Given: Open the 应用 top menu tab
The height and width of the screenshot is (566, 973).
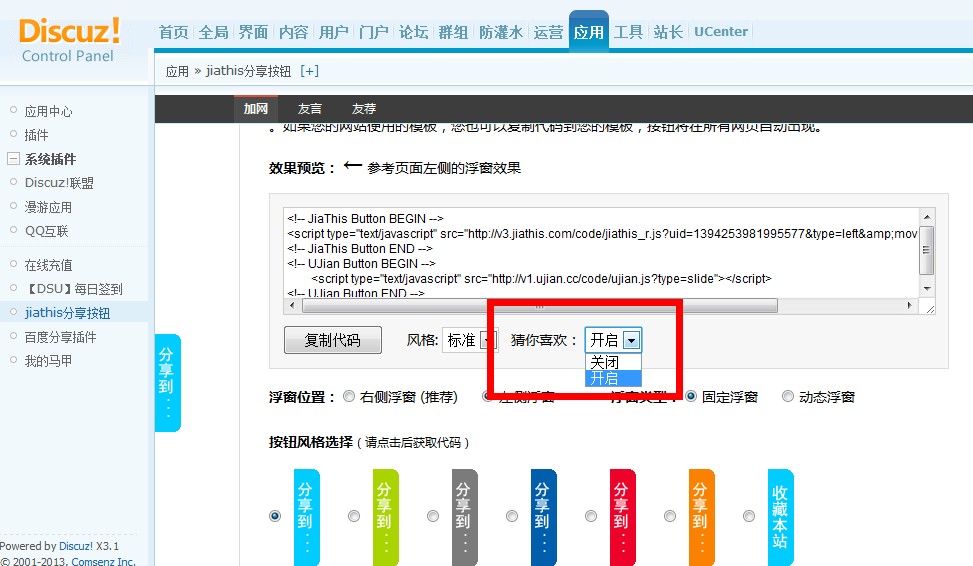Looking at the screenshot, I should click(x=588, y=30).
